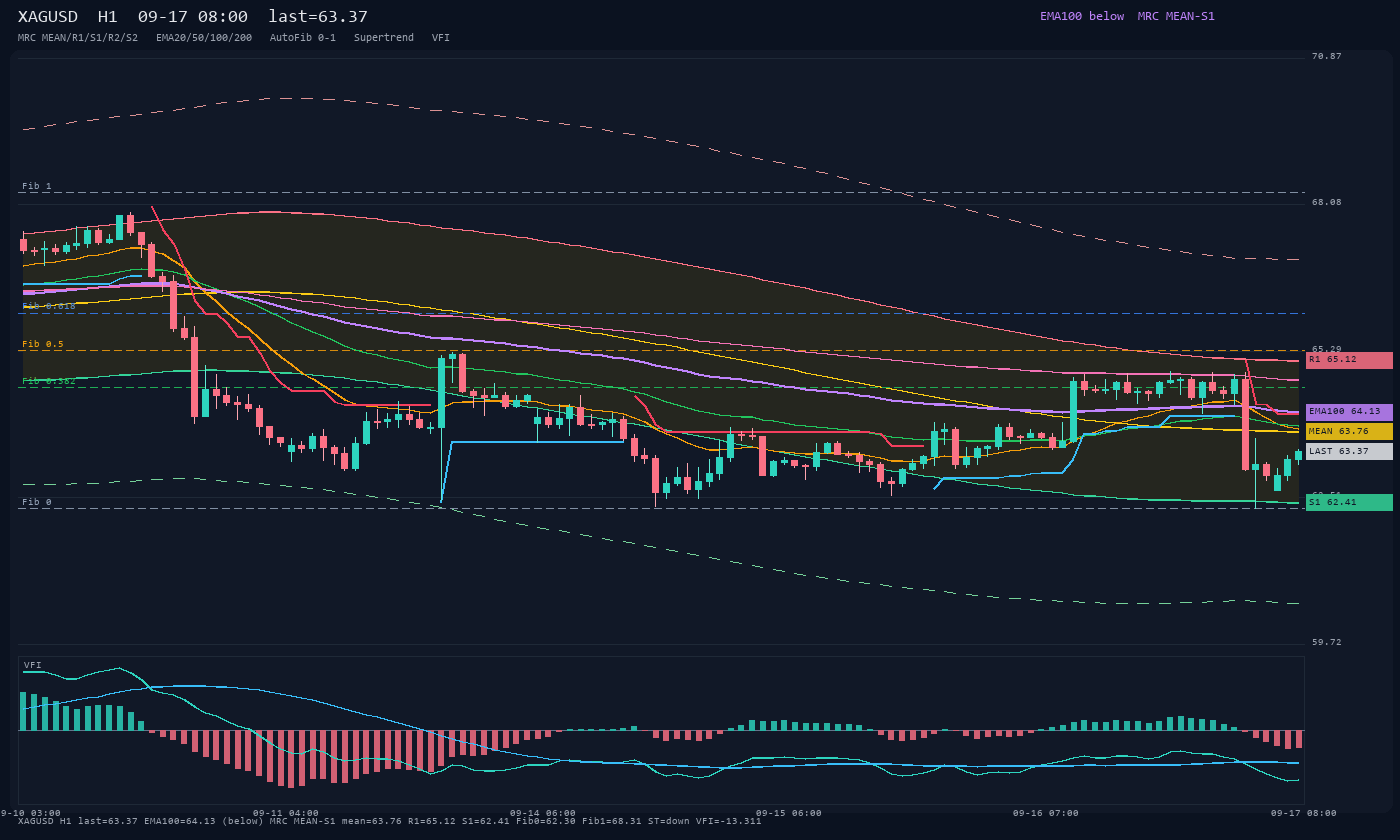Click the VFI legend entry in header

(441, 38)
